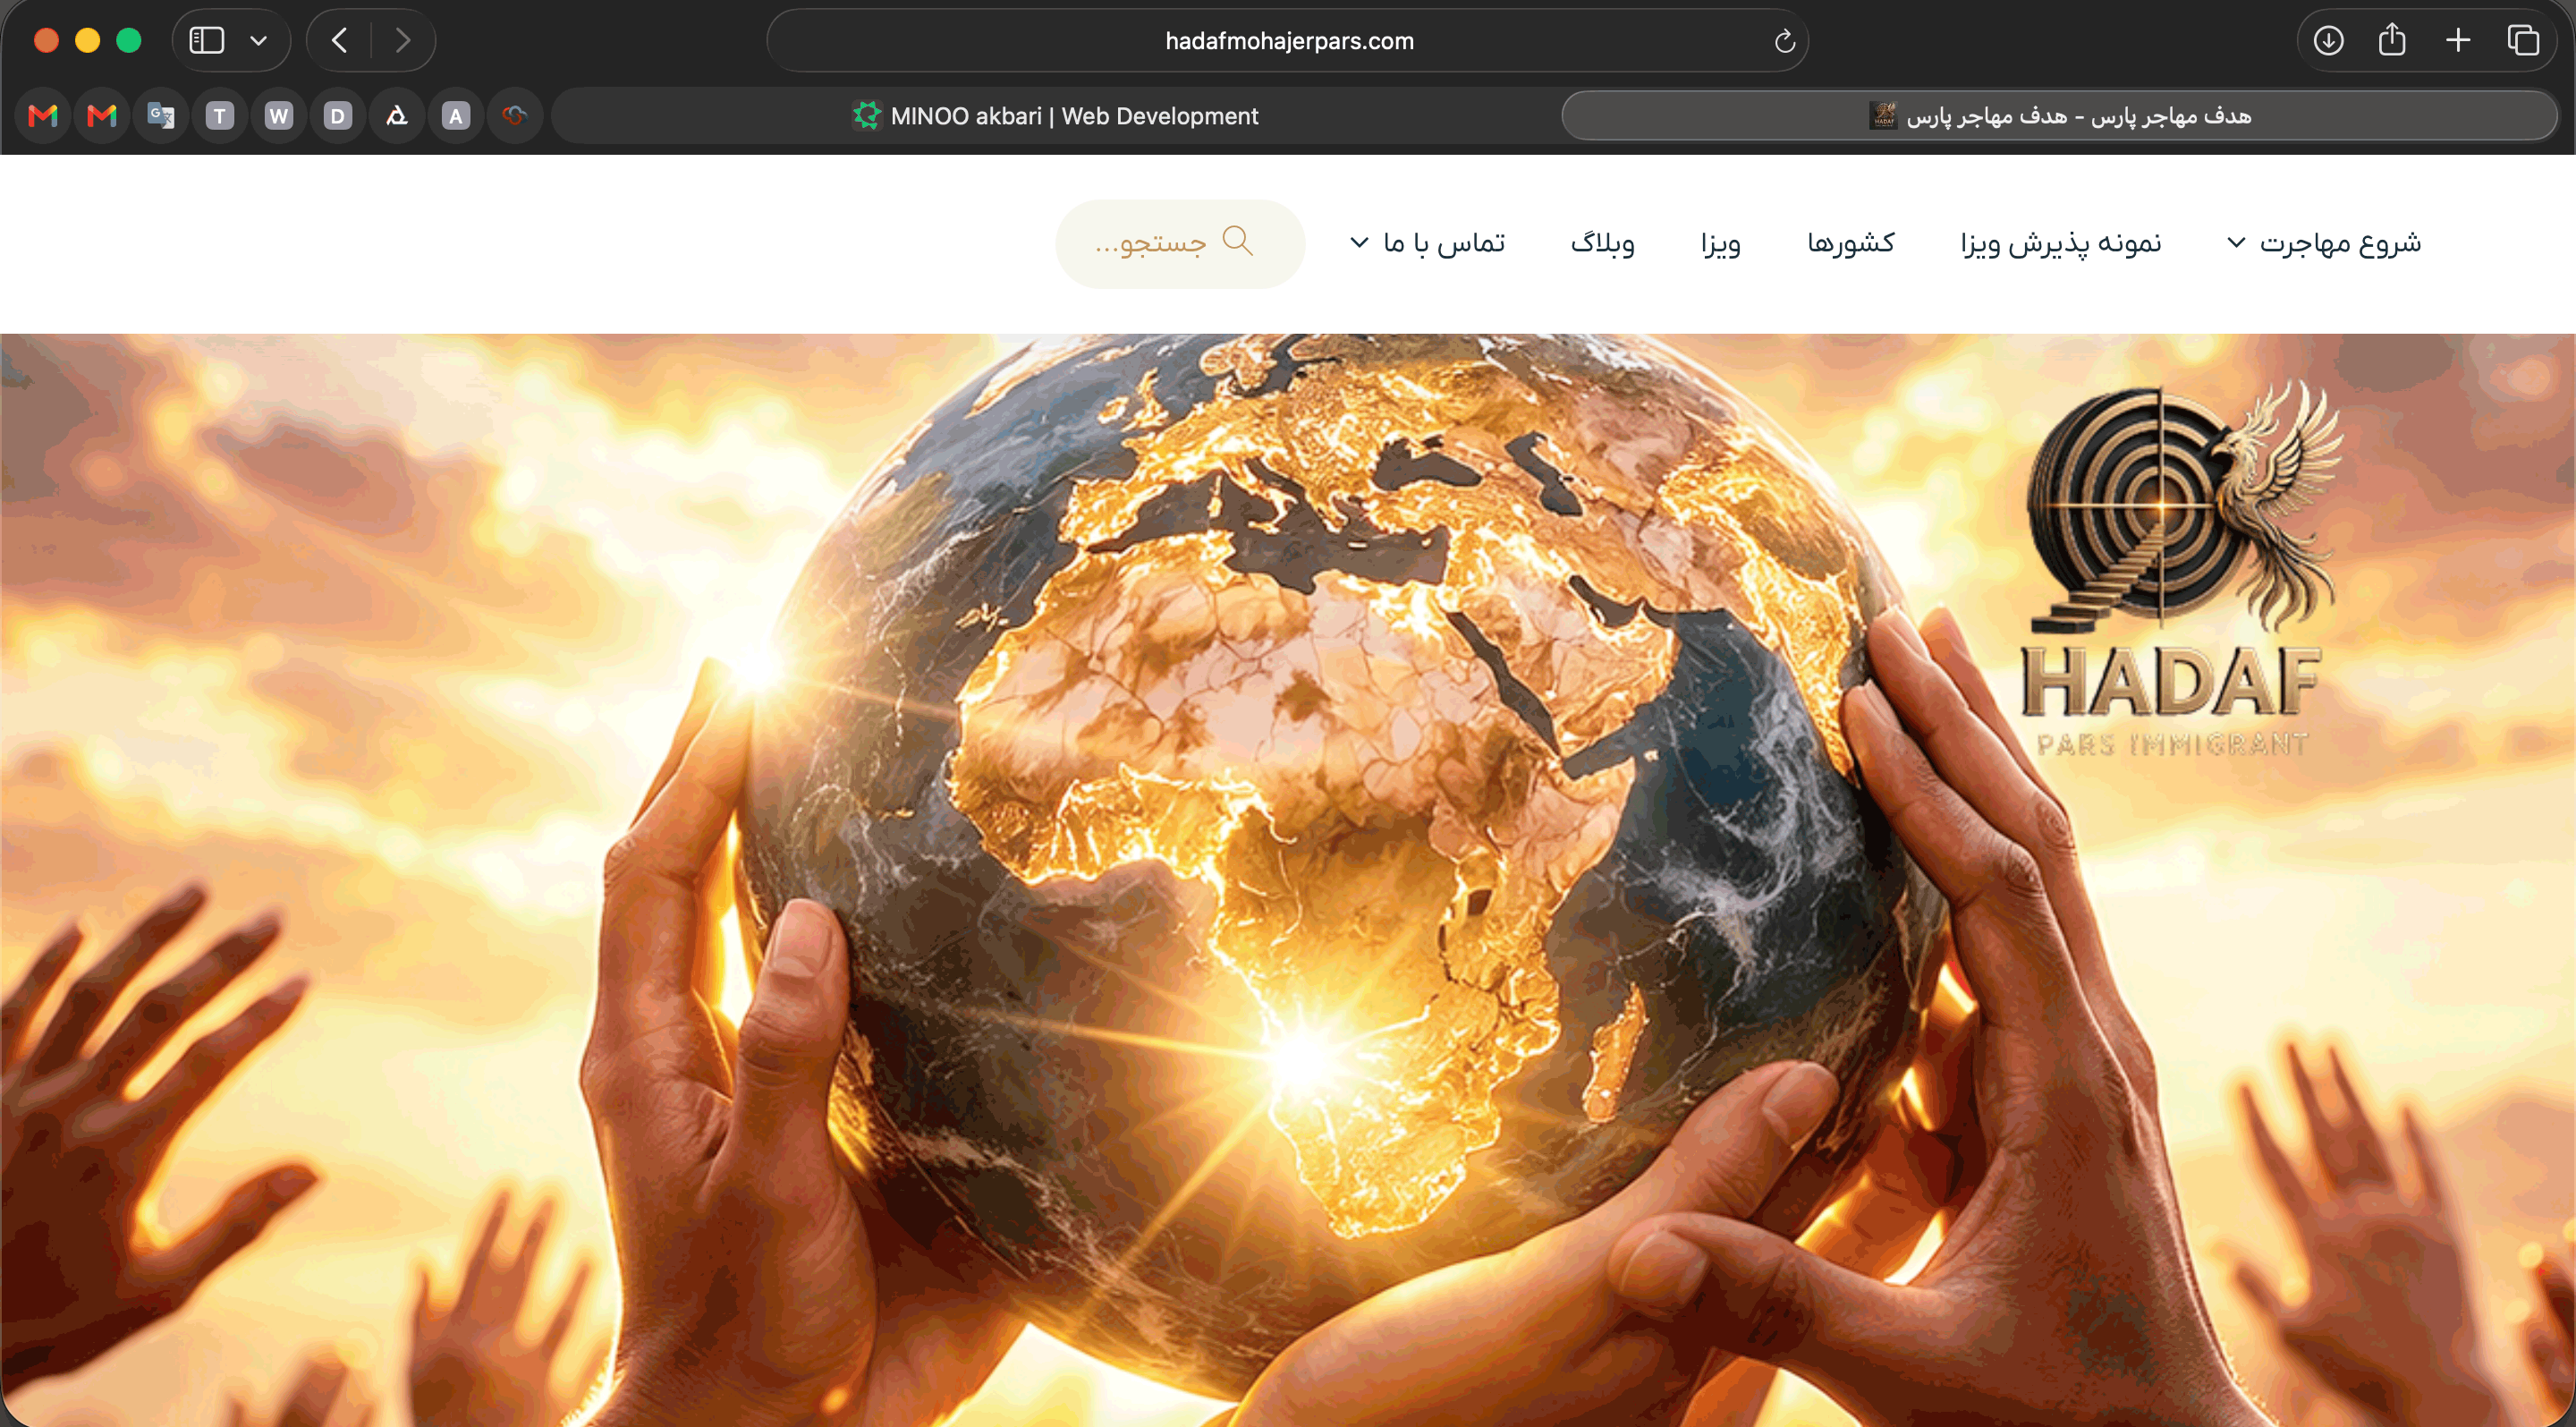The height and width of the screenshot is (1427, 2576).
Task: Open the pinned tab labeled D
Action: pyautogui.click(x=338, y=116)
